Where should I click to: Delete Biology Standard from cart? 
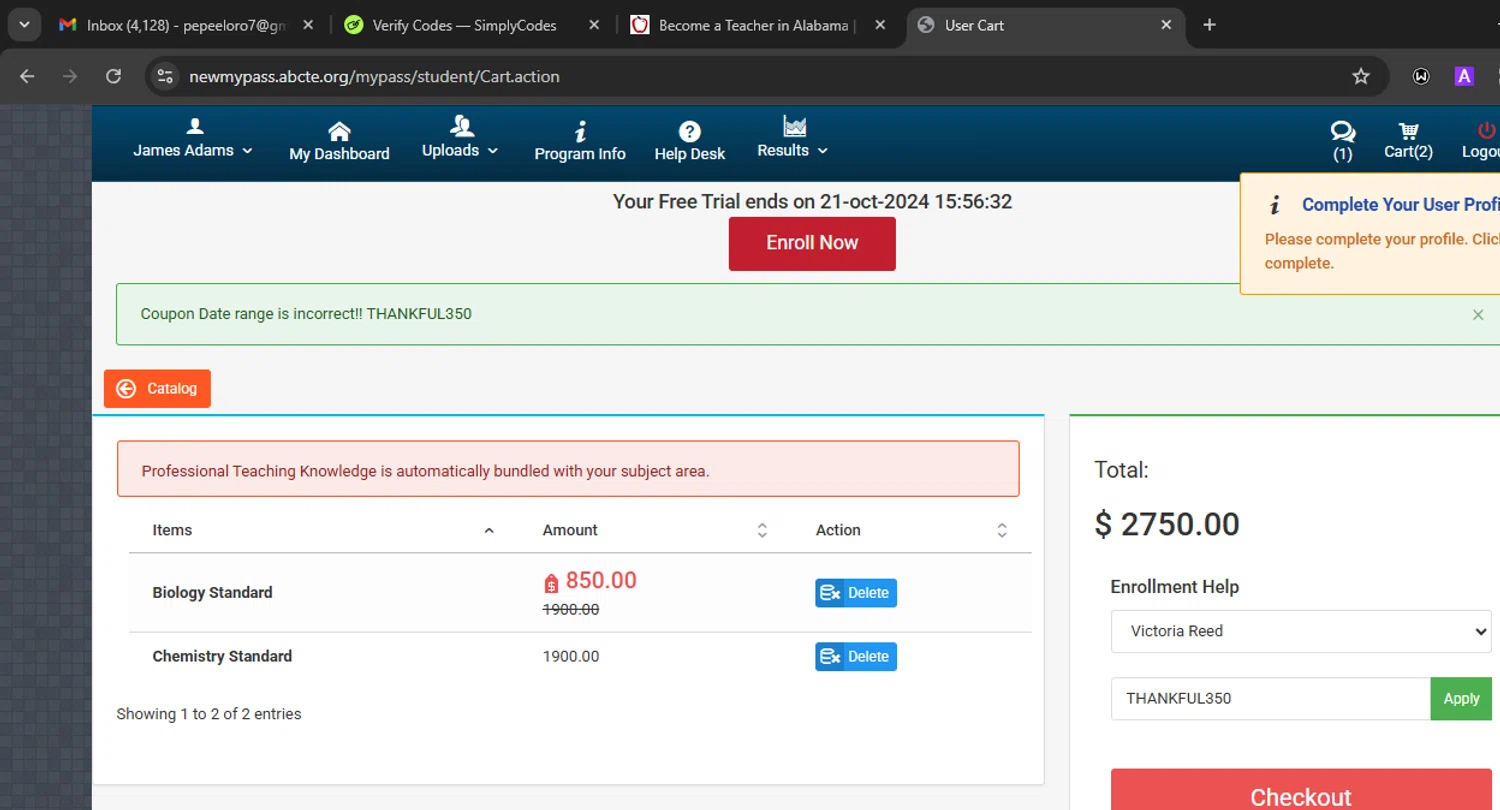coord(856,593)
